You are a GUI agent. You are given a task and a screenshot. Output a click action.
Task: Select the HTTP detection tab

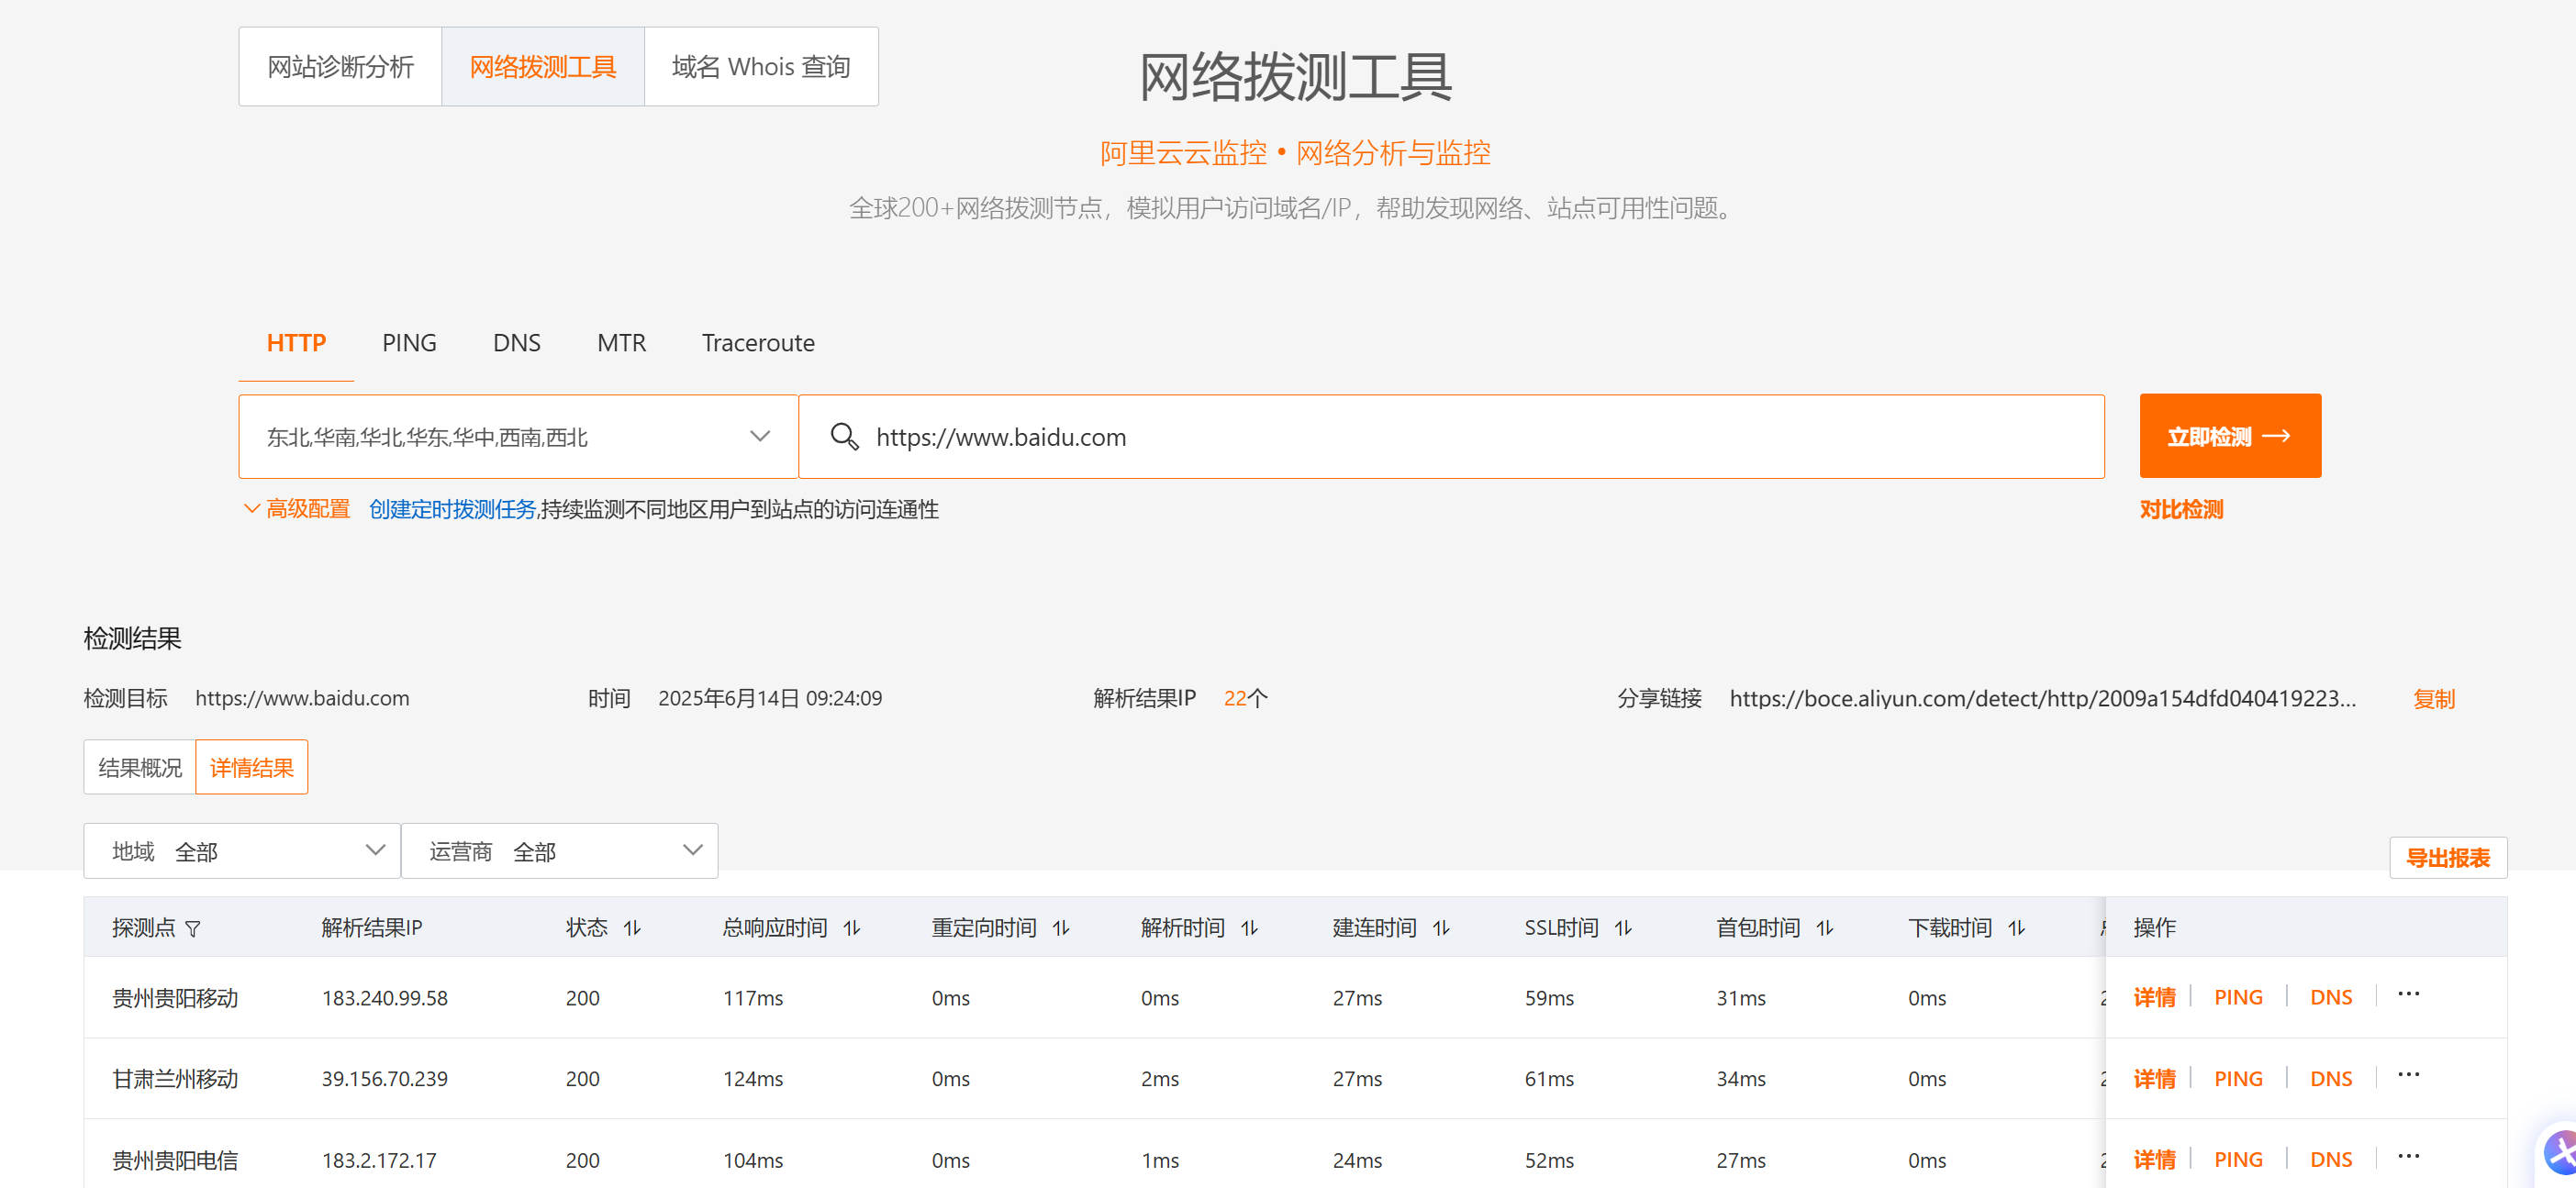coord(296,343)
